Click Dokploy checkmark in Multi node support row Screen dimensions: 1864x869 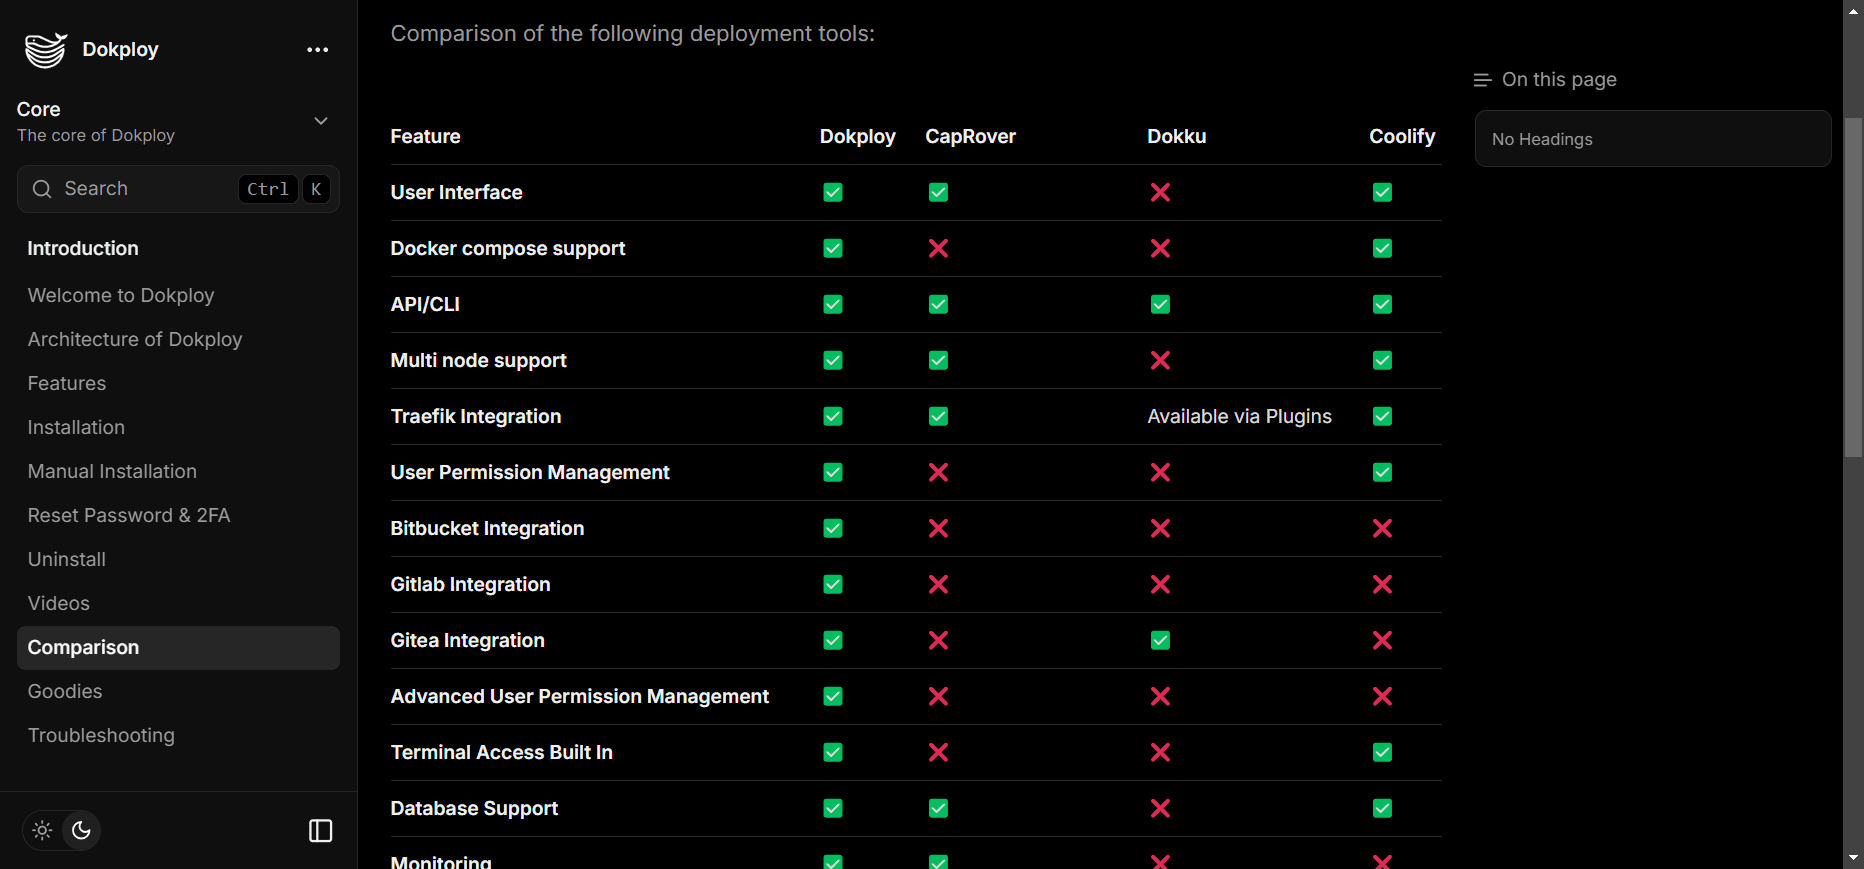[x=833, y=360]
